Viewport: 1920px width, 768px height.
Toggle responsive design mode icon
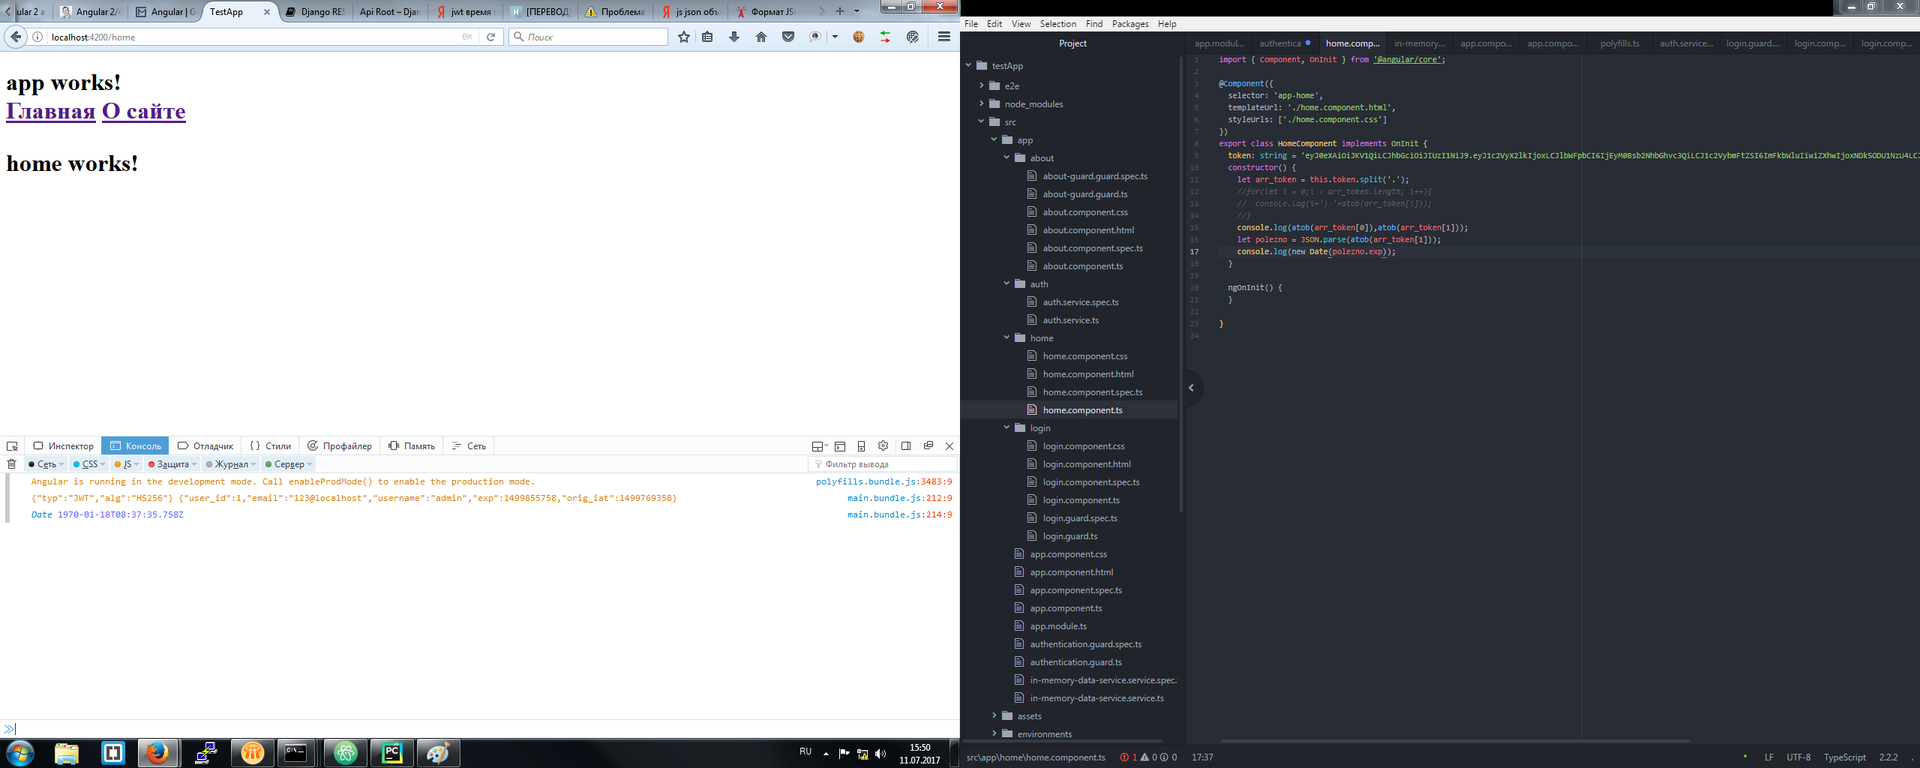861,446
